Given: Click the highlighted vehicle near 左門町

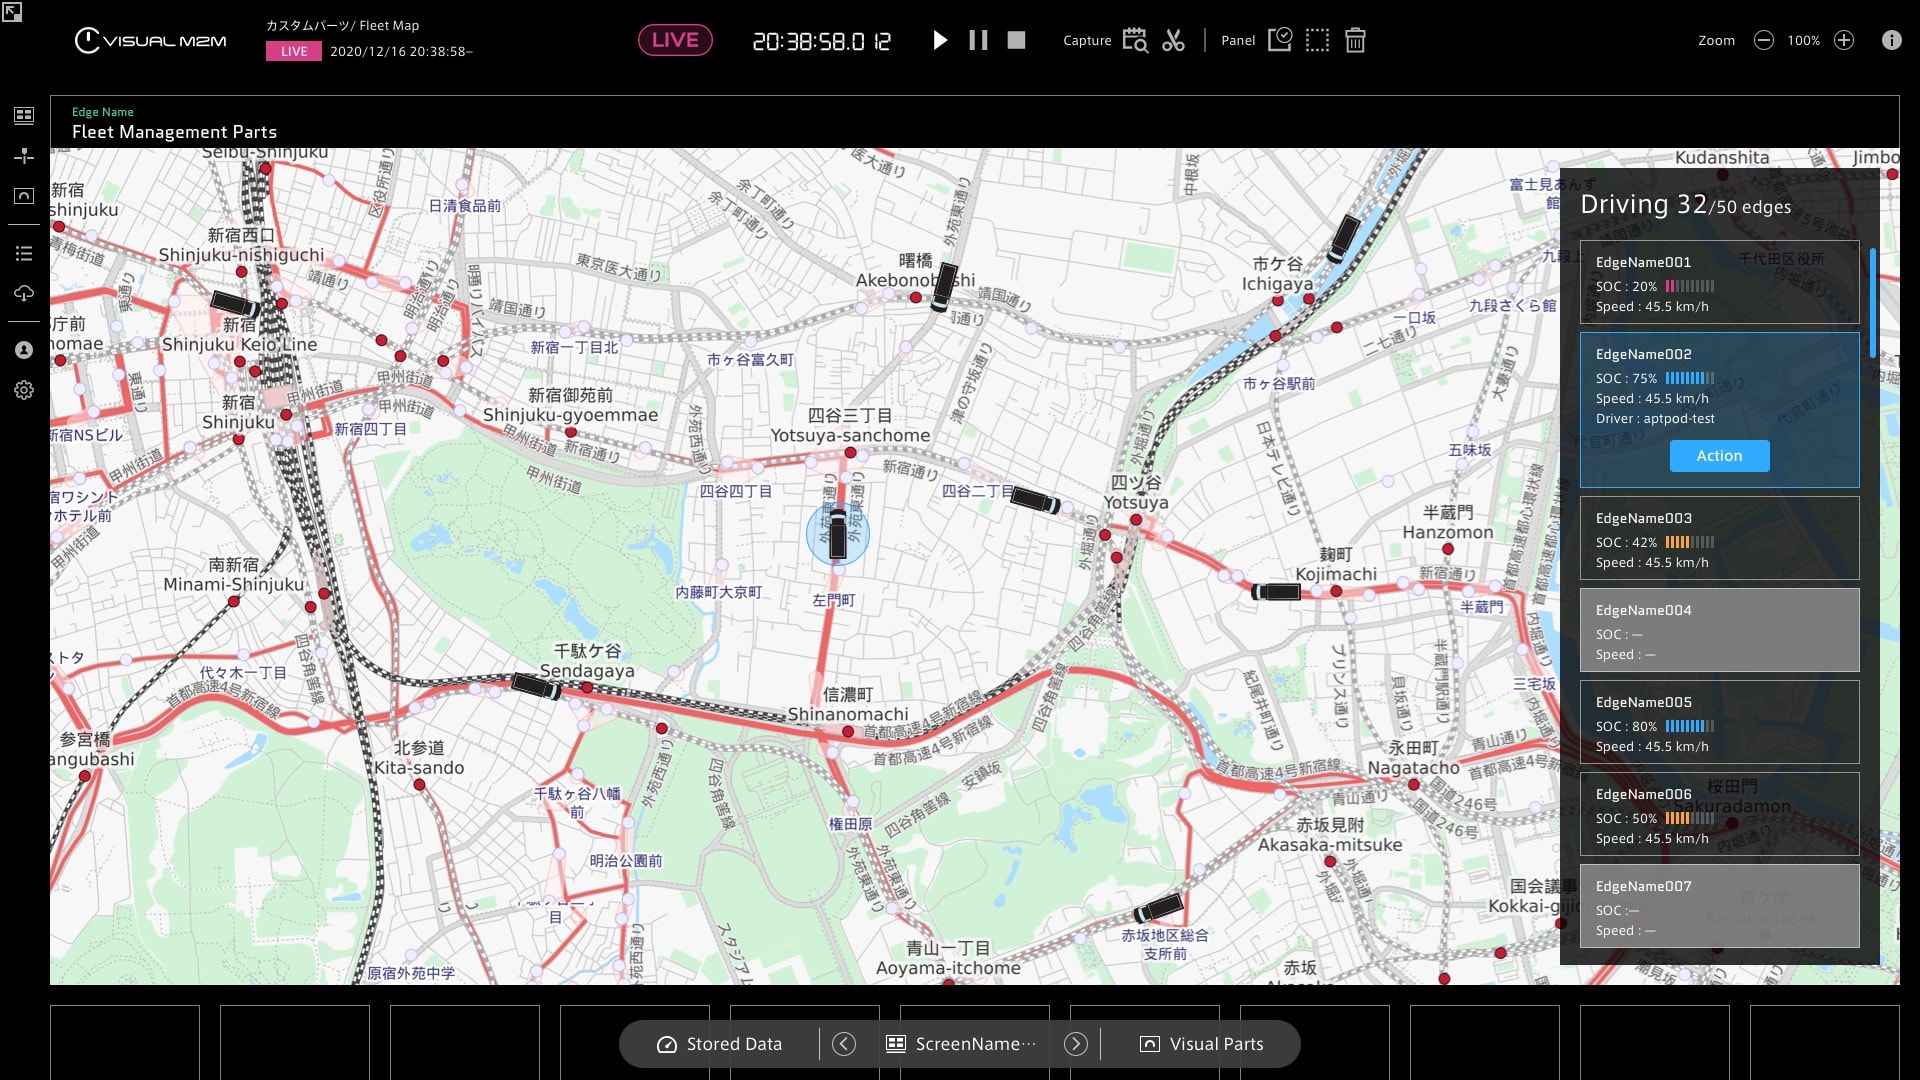Looking at the screenshot, I should (838, 535).
